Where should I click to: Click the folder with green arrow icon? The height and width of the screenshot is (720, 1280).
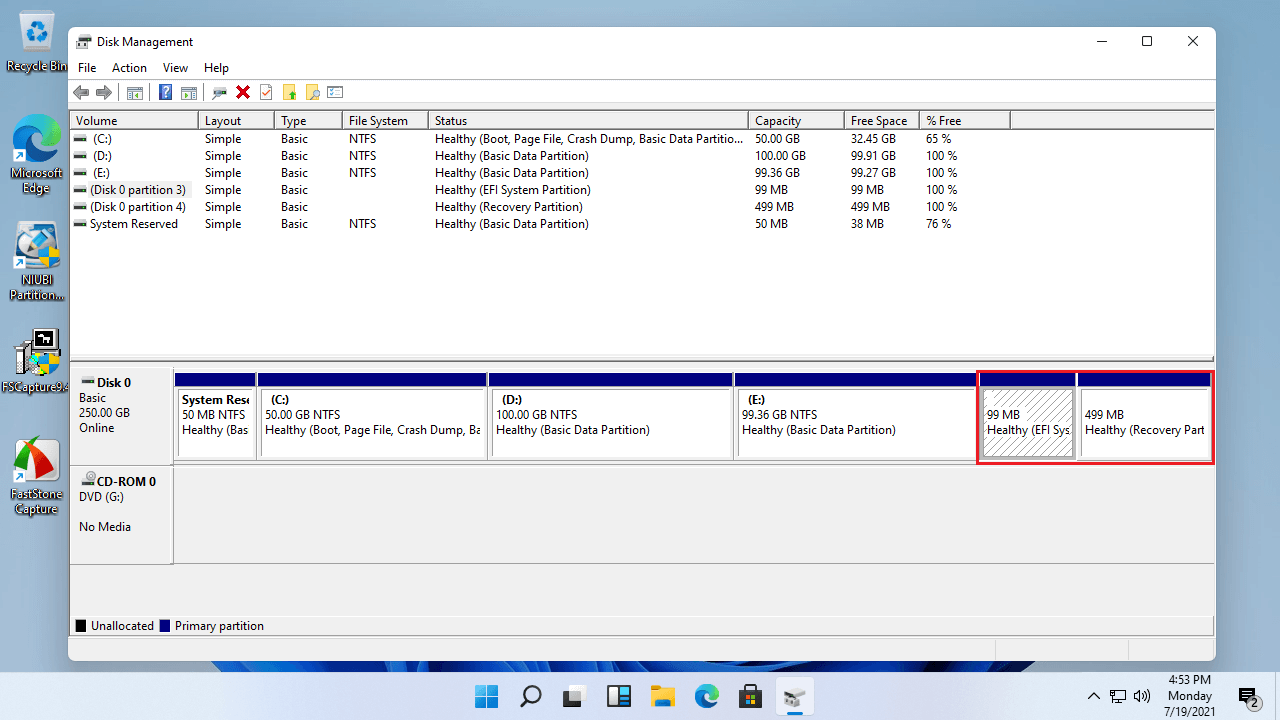[289, 93]
